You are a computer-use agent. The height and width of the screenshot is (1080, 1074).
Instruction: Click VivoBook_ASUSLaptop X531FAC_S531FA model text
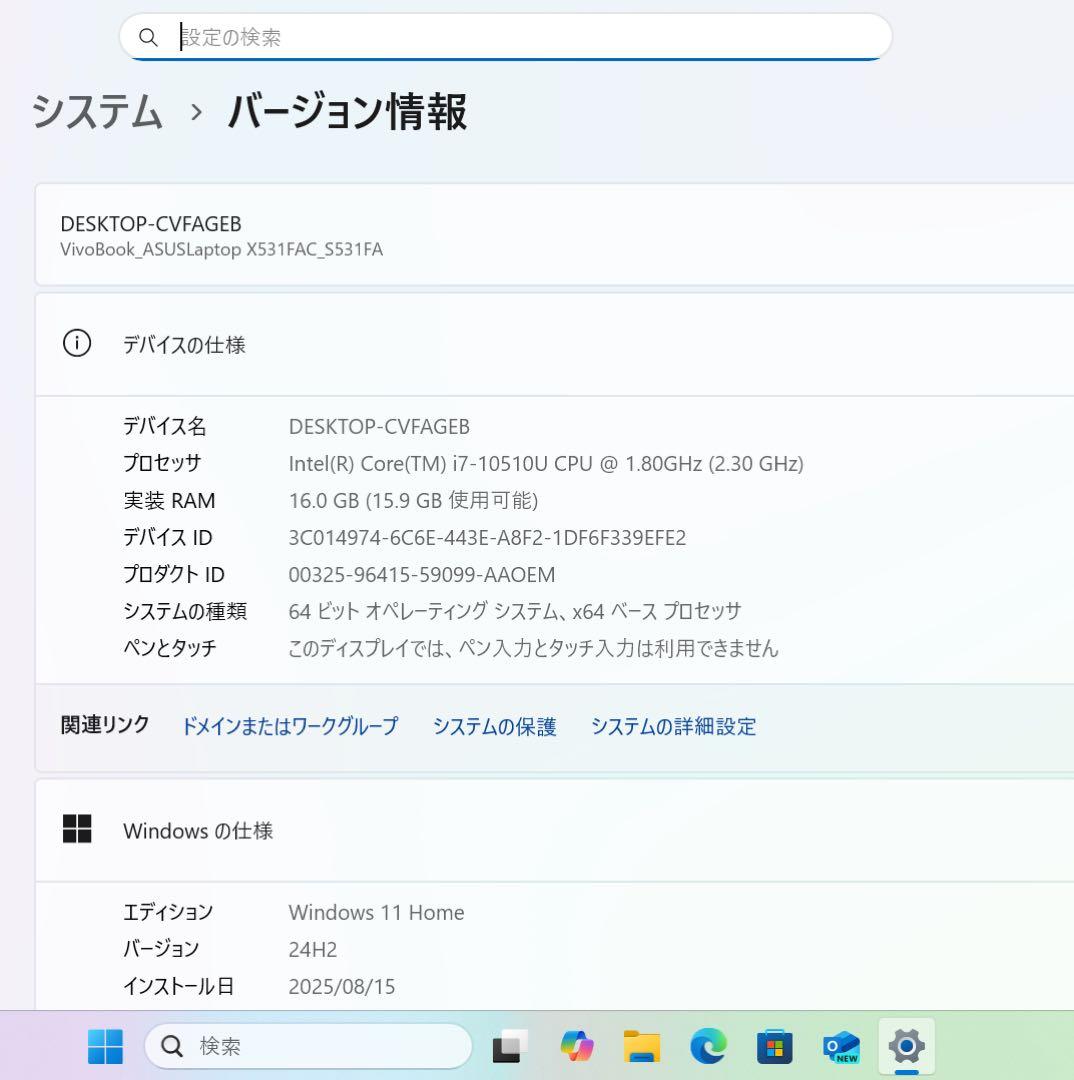(221, 249)
